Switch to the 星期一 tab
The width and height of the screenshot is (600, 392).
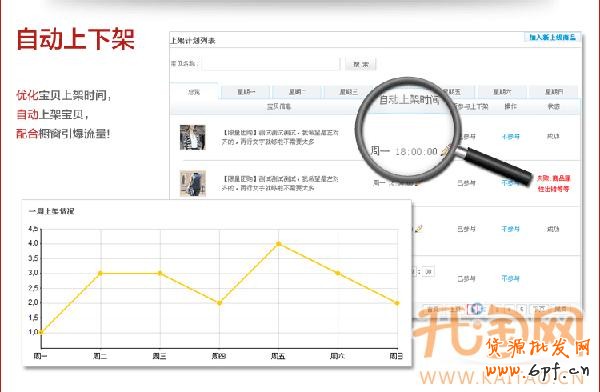tap(246, 92)
